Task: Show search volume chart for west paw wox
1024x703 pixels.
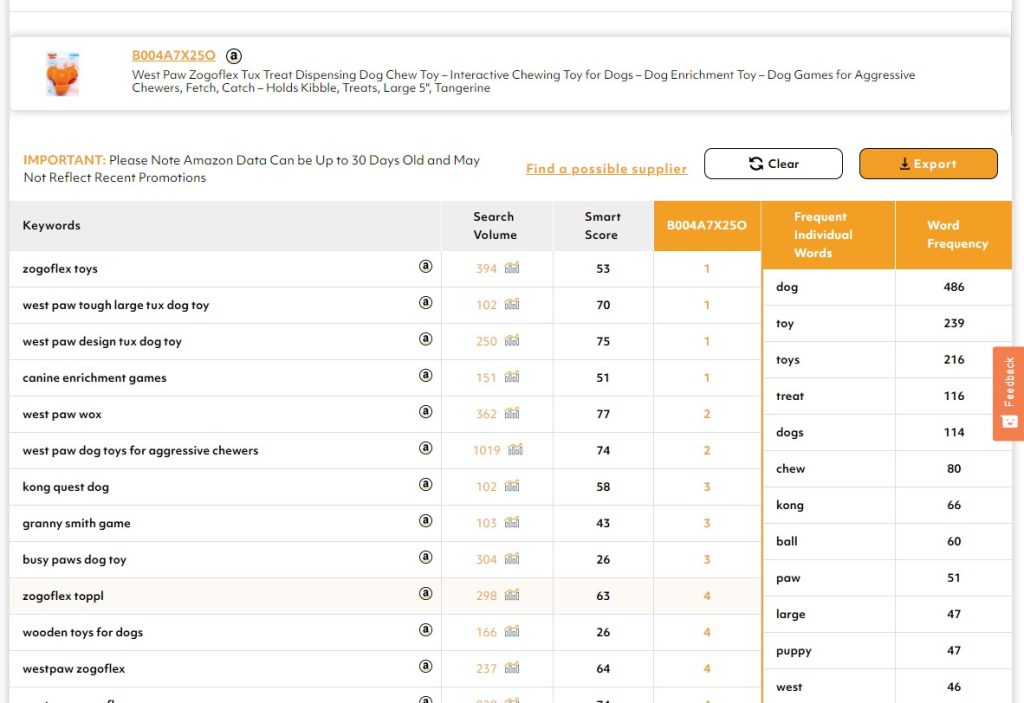Action: point(512,413)
